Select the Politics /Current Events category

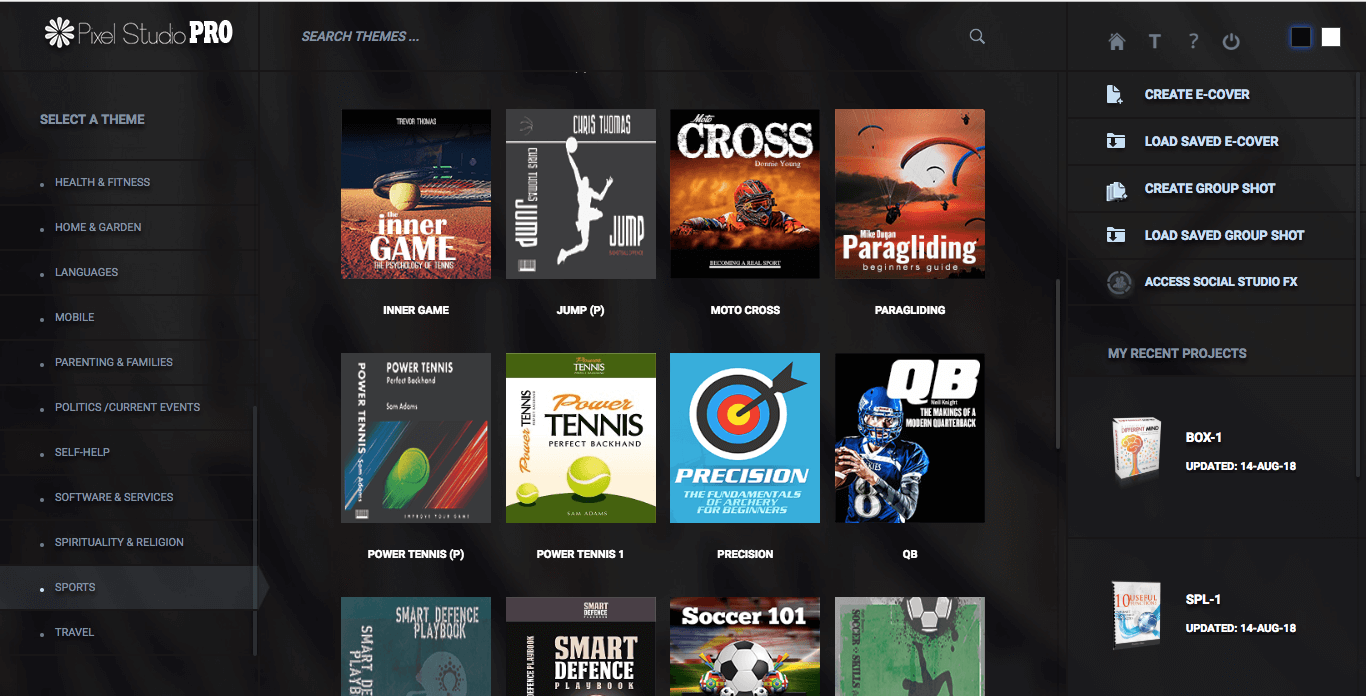pos(127,407)
